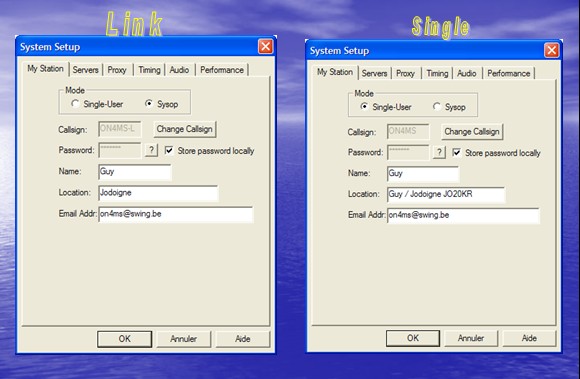Click Aide in Link window

[243, 339]
